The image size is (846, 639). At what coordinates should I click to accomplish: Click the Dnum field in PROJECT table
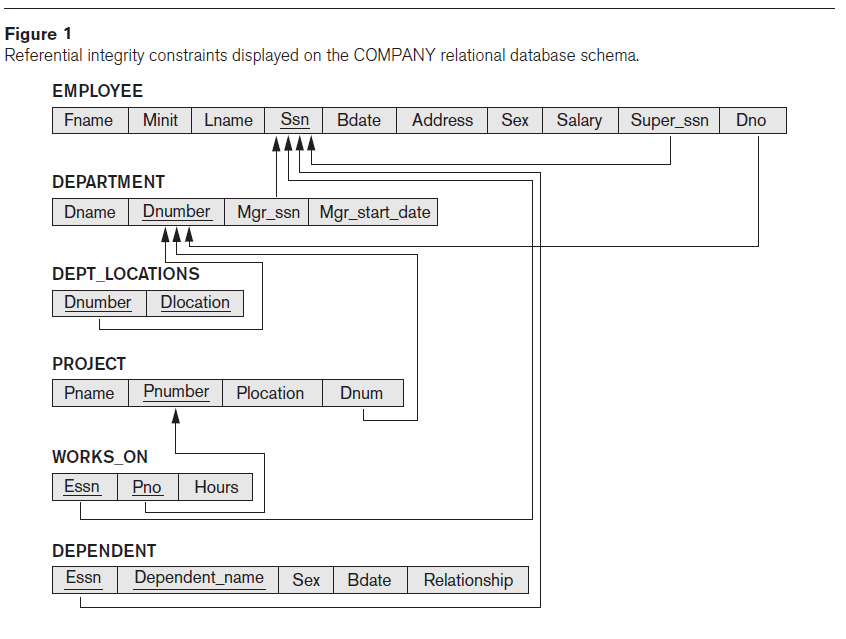tap(362, 392)
